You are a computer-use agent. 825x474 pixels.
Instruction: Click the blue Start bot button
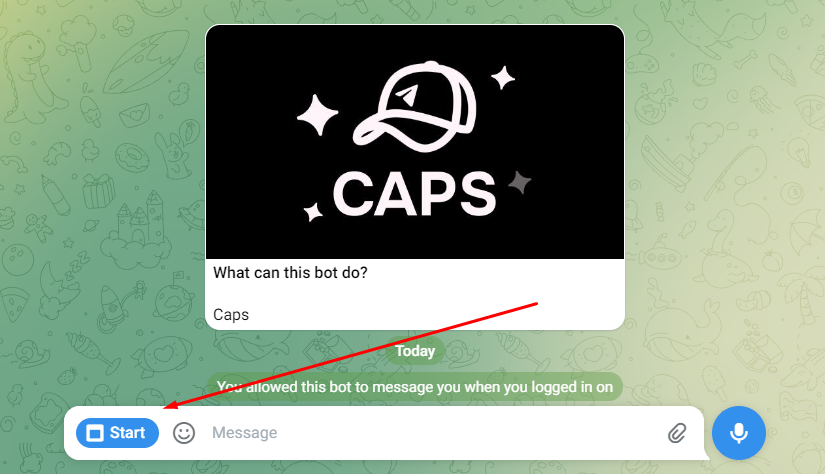tap(117, 433)
